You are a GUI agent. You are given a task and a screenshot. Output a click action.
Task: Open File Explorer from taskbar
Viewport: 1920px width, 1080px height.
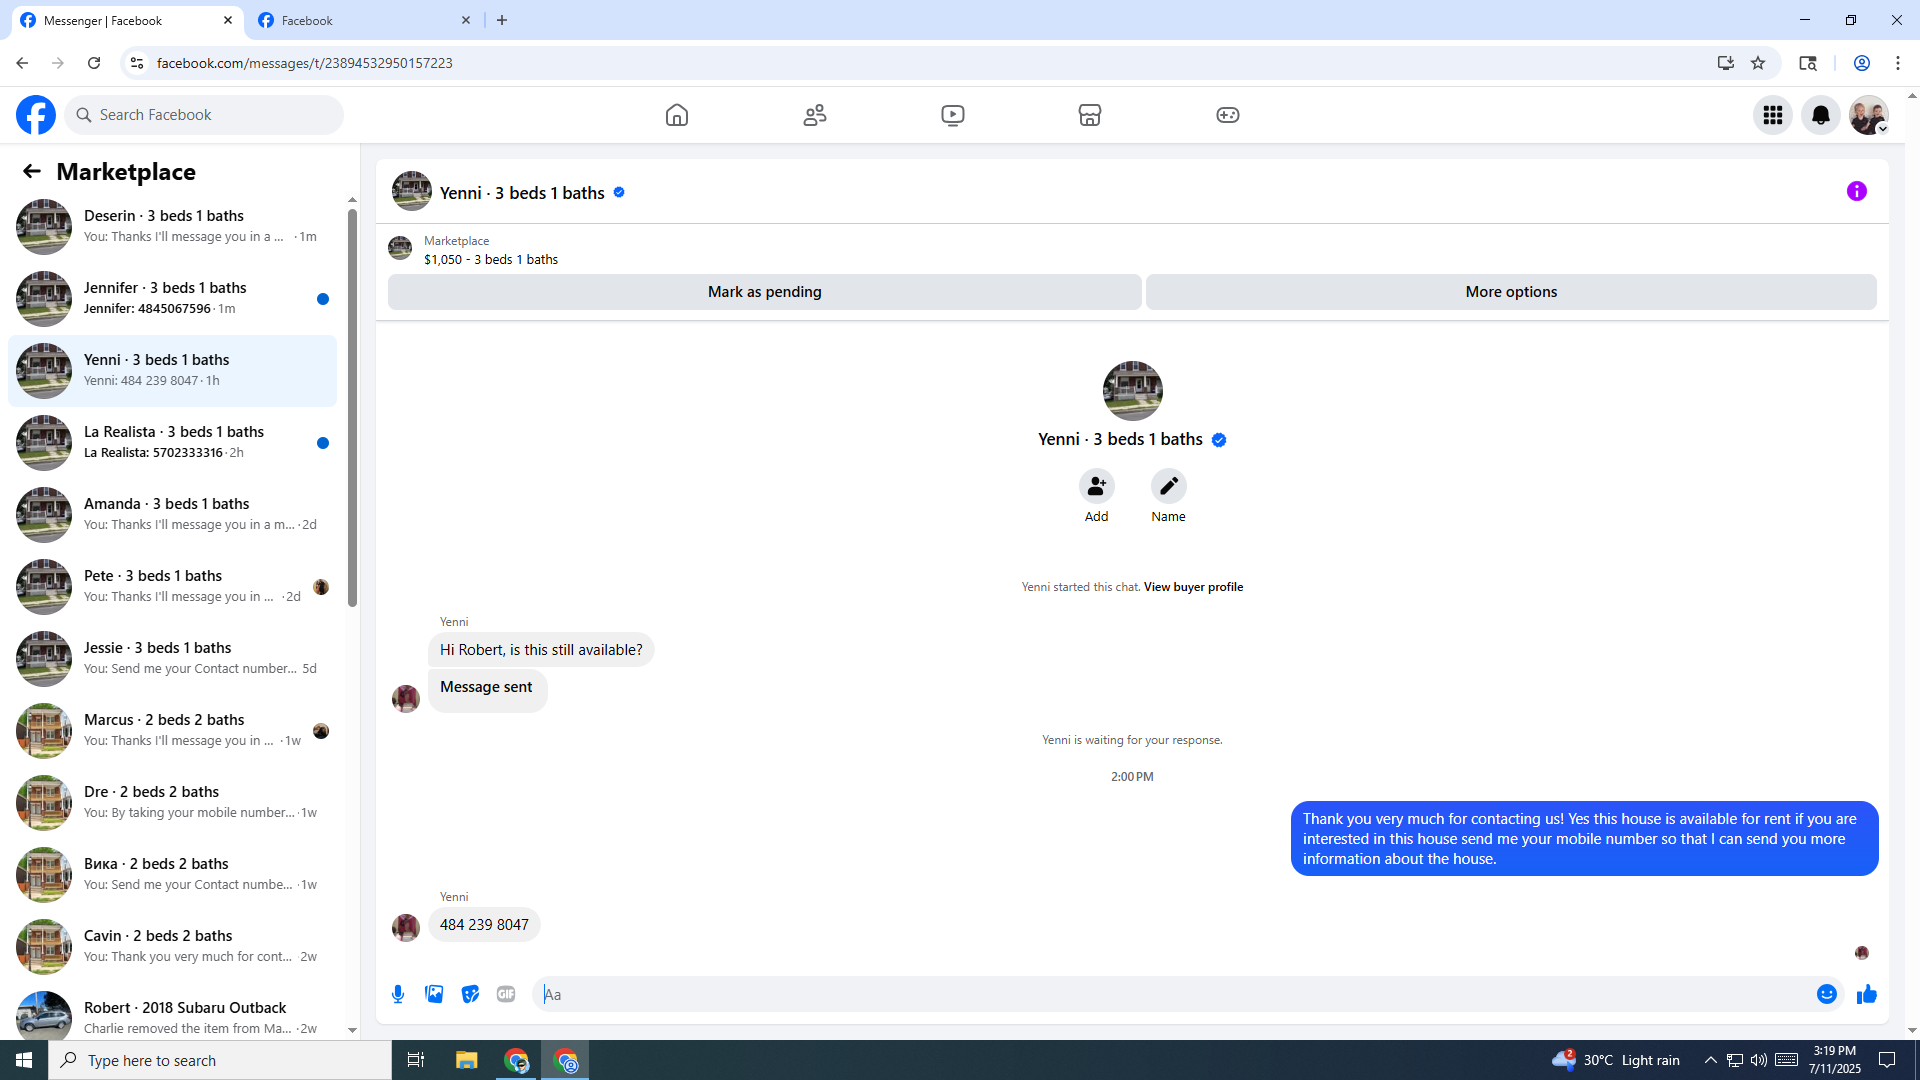pos(467,1060)
